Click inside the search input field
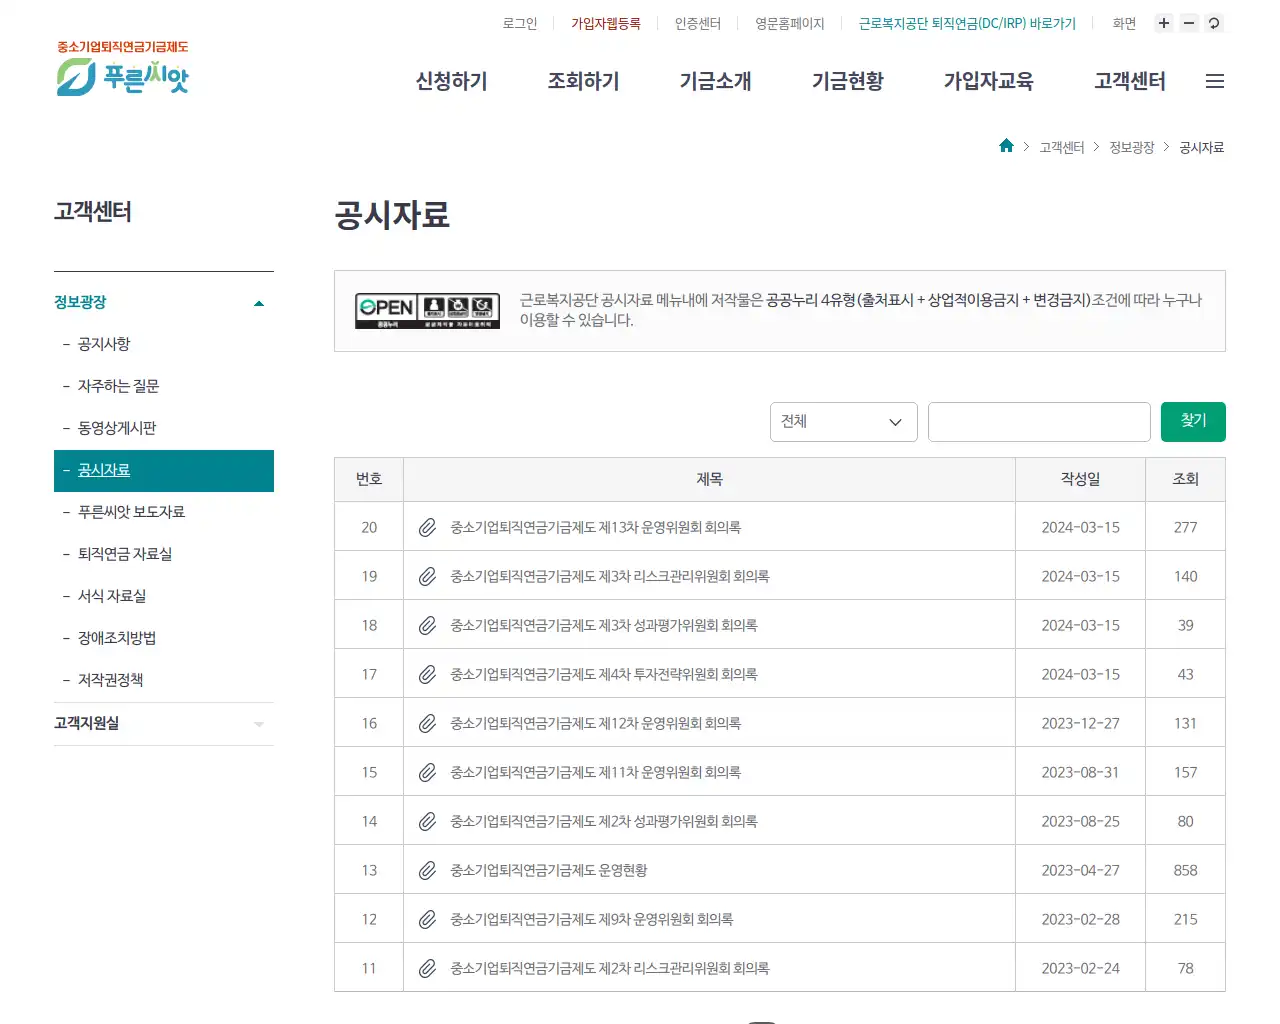This screenshot has width=1280, height=1024. pos(1039,421)
